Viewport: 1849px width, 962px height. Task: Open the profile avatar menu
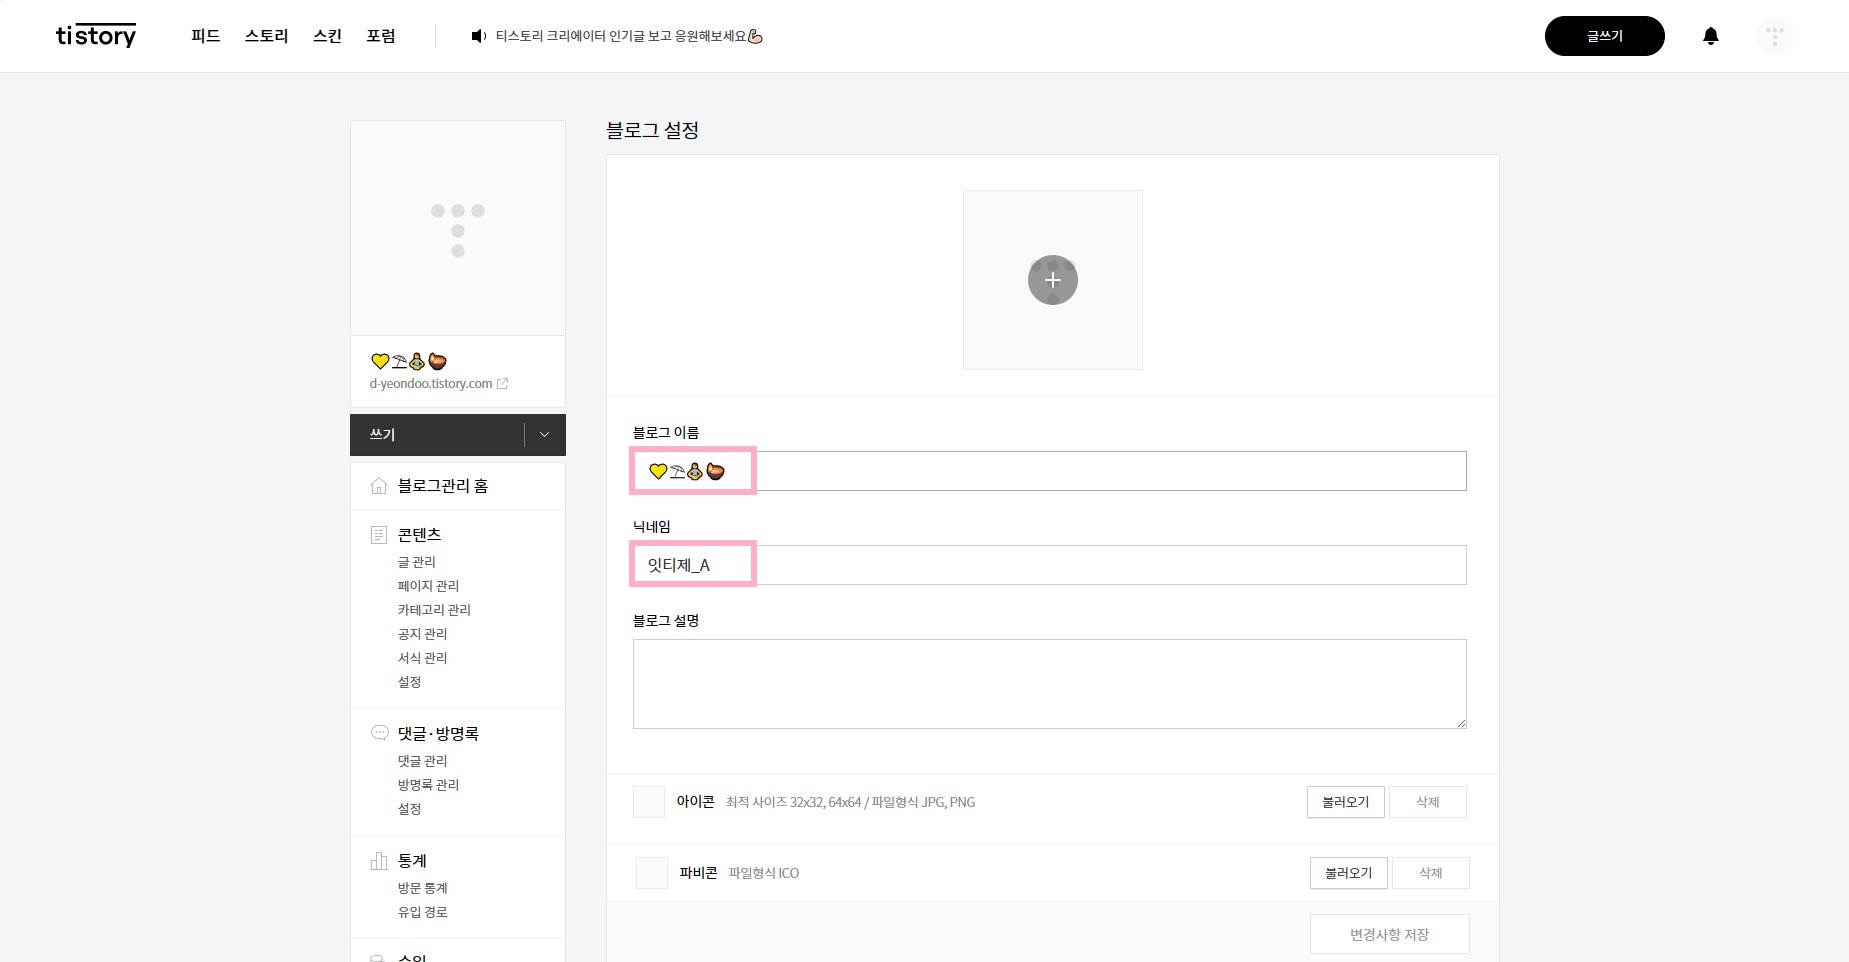point(1775,36)
